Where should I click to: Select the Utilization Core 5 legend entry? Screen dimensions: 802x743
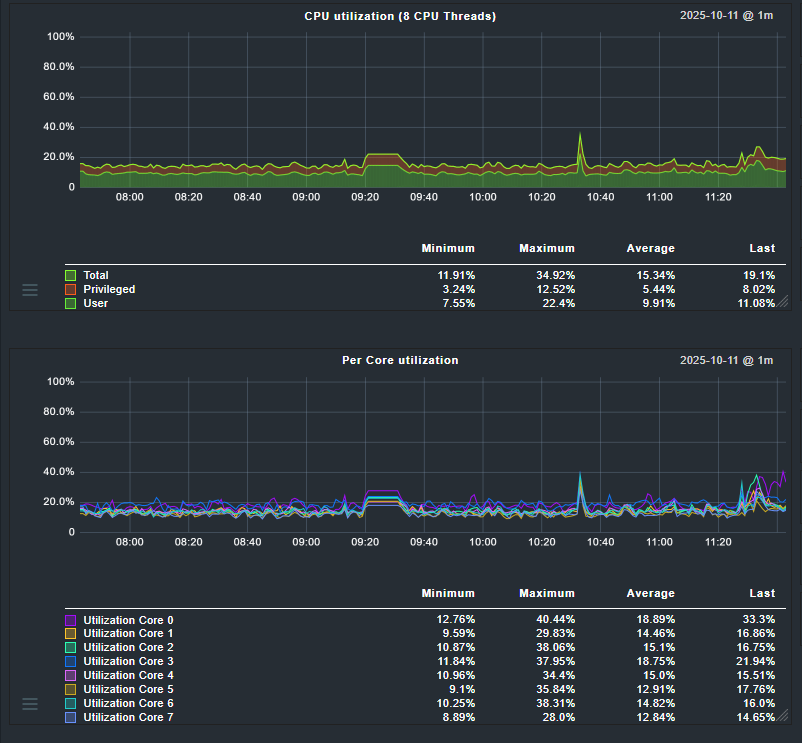[128, 690]
